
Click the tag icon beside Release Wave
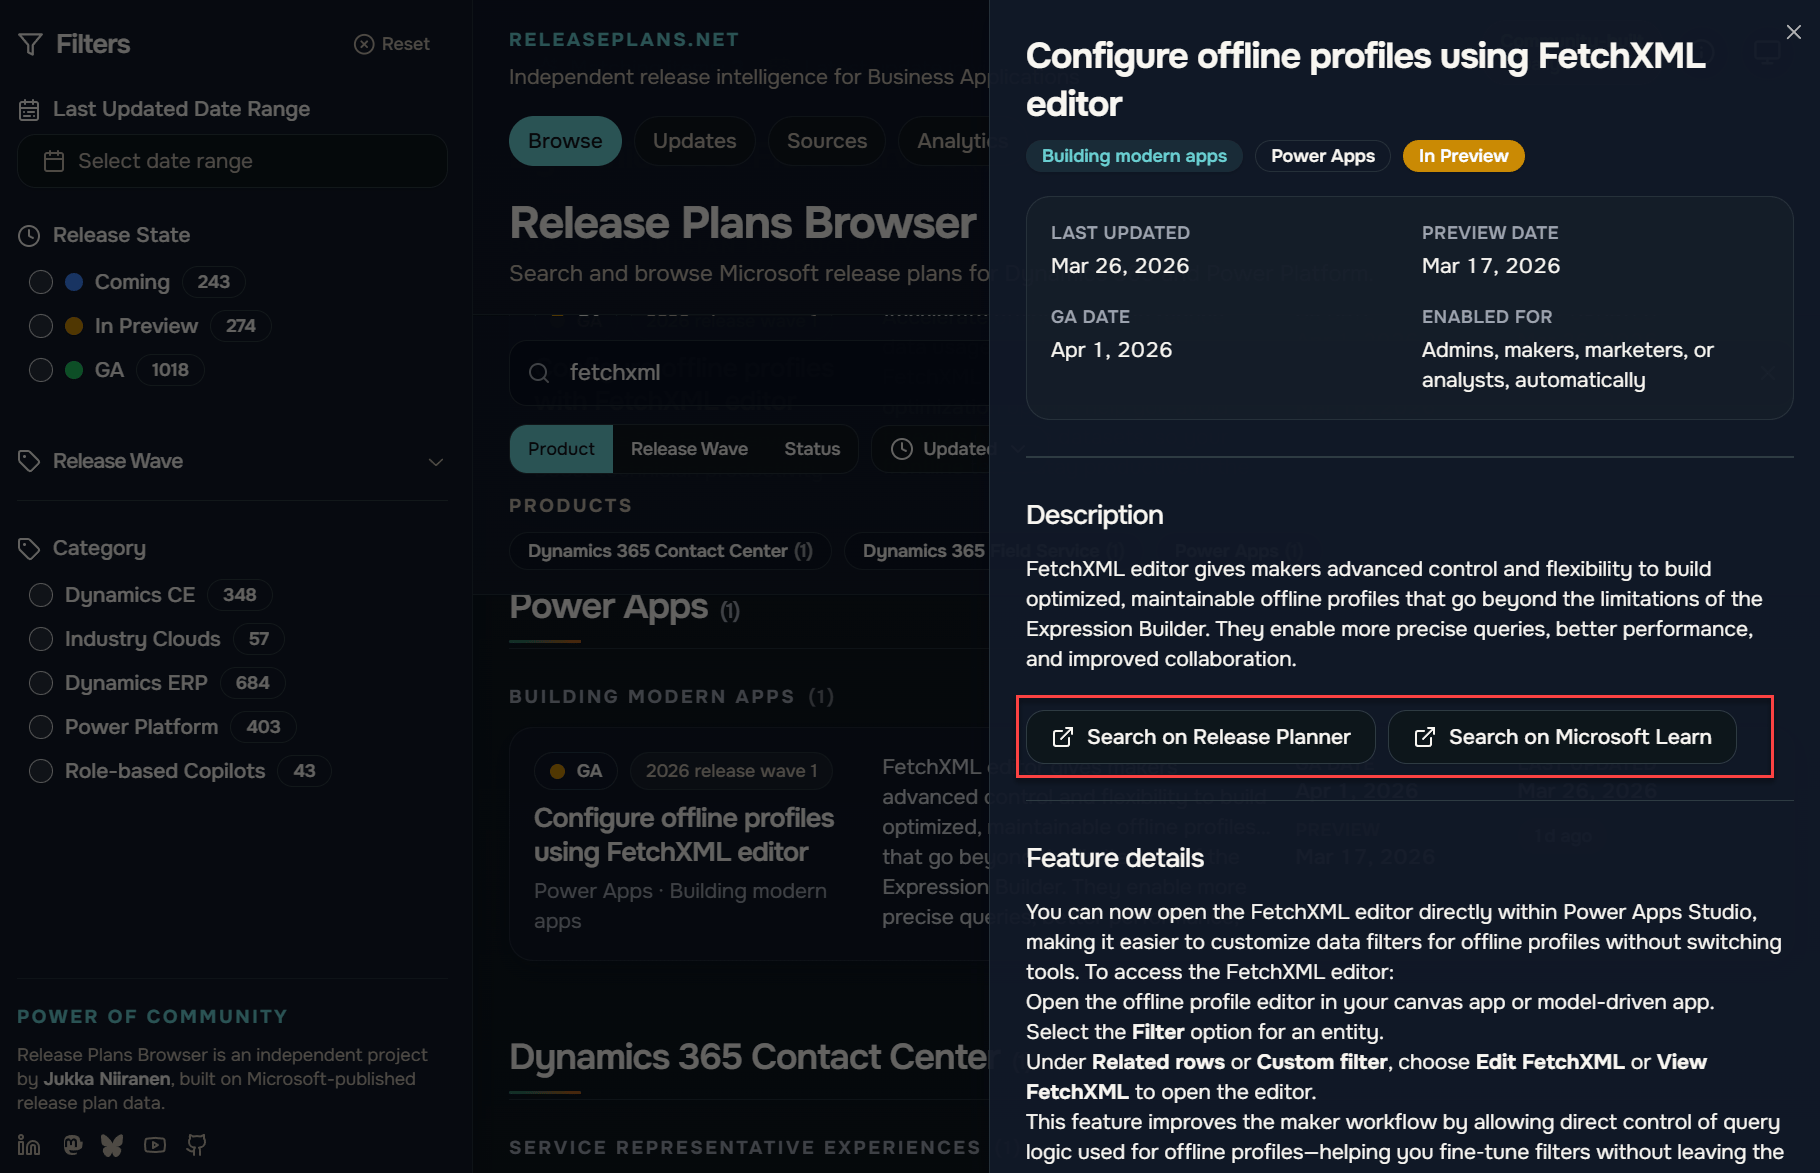29,461
